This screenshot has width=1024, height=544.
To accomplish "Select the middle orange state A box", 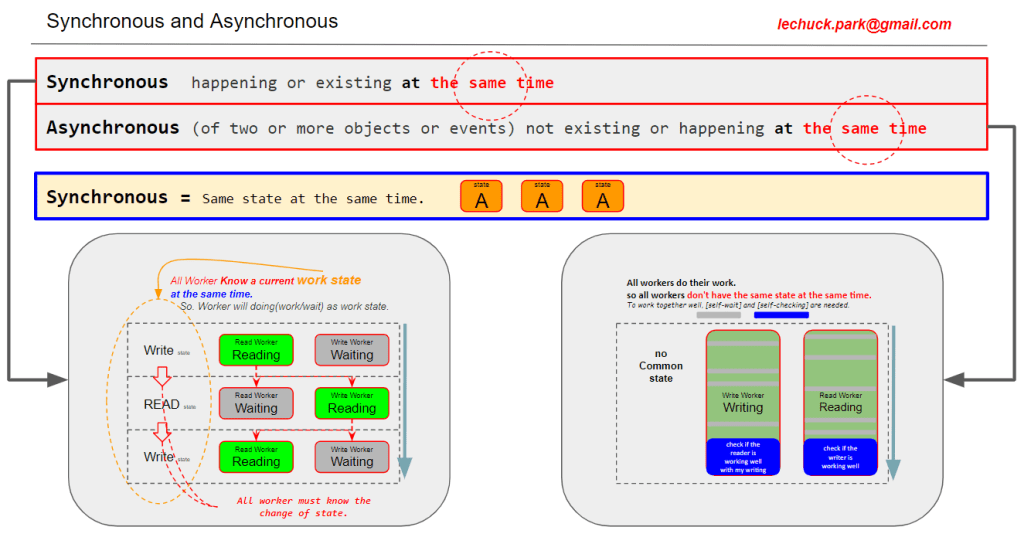I will 542,197.
